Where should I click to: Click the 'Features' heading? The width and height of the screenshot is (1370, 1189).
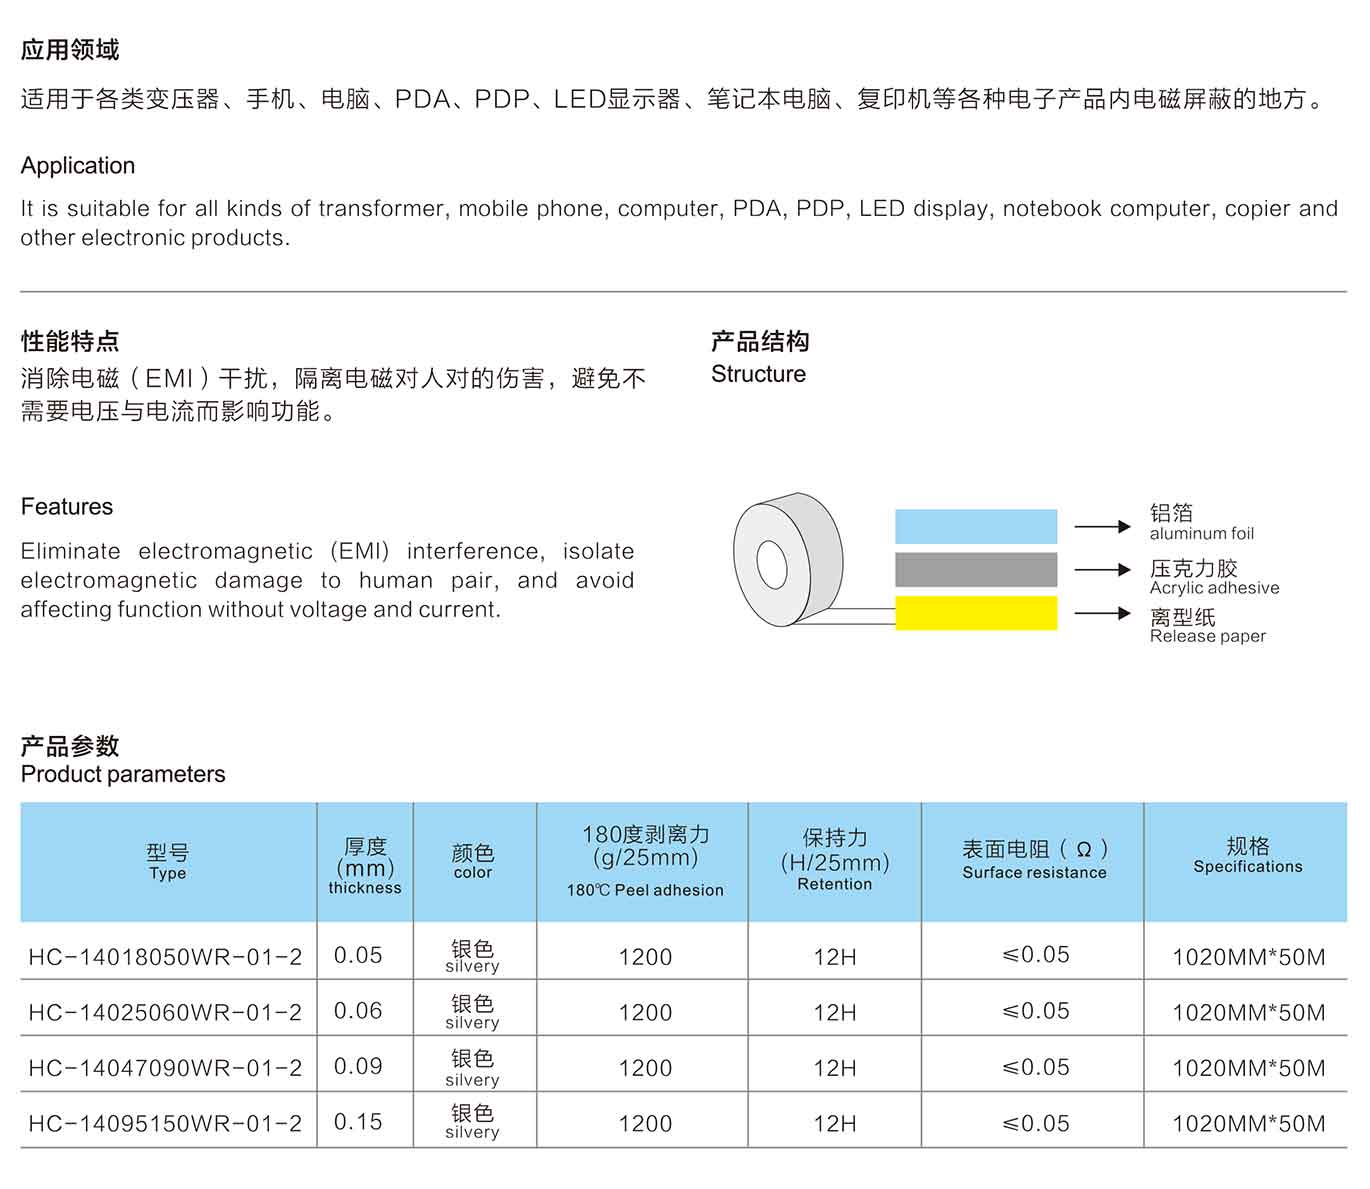tap(67, 507)
